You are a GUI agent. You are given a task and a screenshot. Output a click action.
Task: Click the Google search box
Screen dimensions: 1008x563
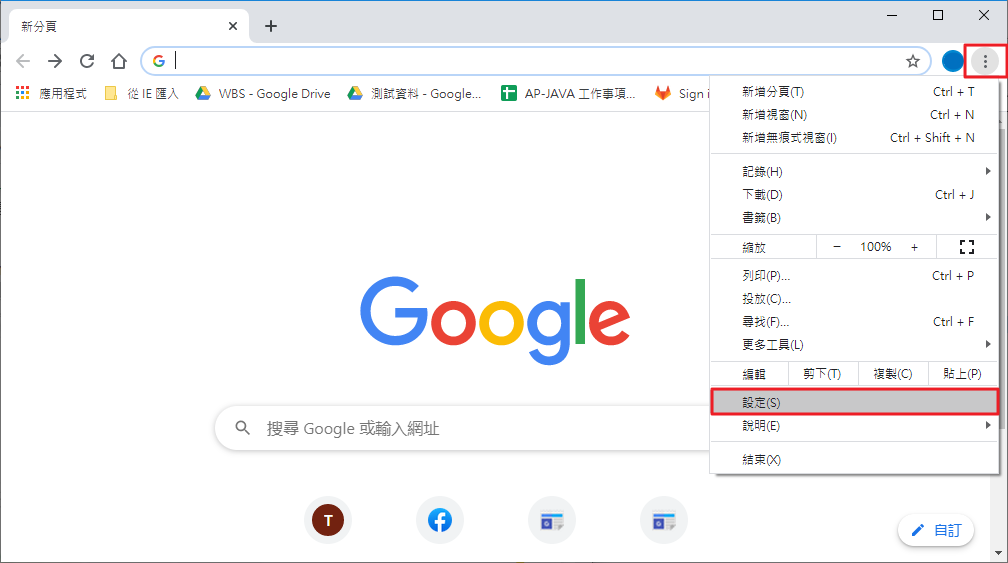[x=463, y=428]
